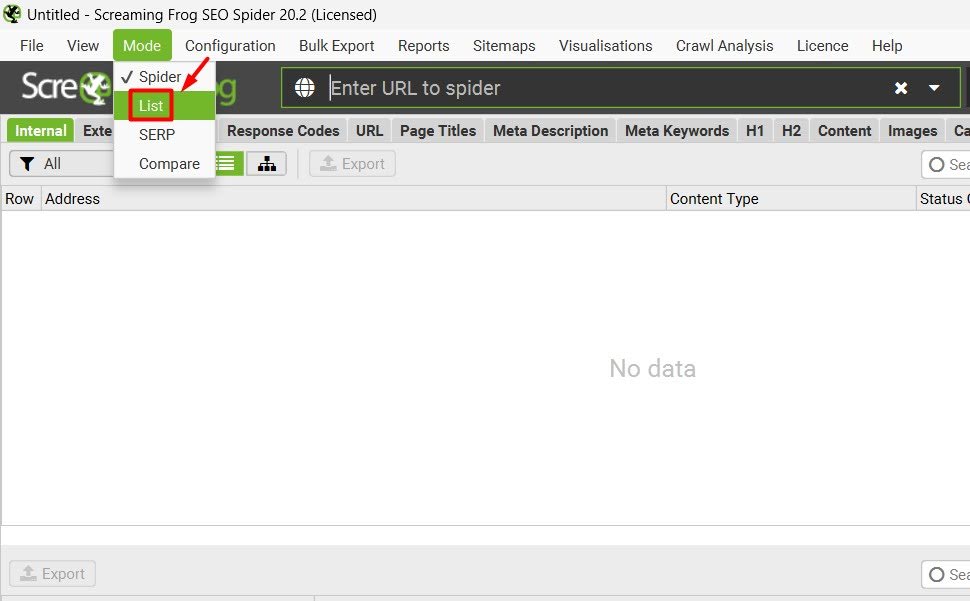Viewport: 970px width, 601px height.
Task: Select Spider mode in the Mode menu
Action: [x=164, y=77]
